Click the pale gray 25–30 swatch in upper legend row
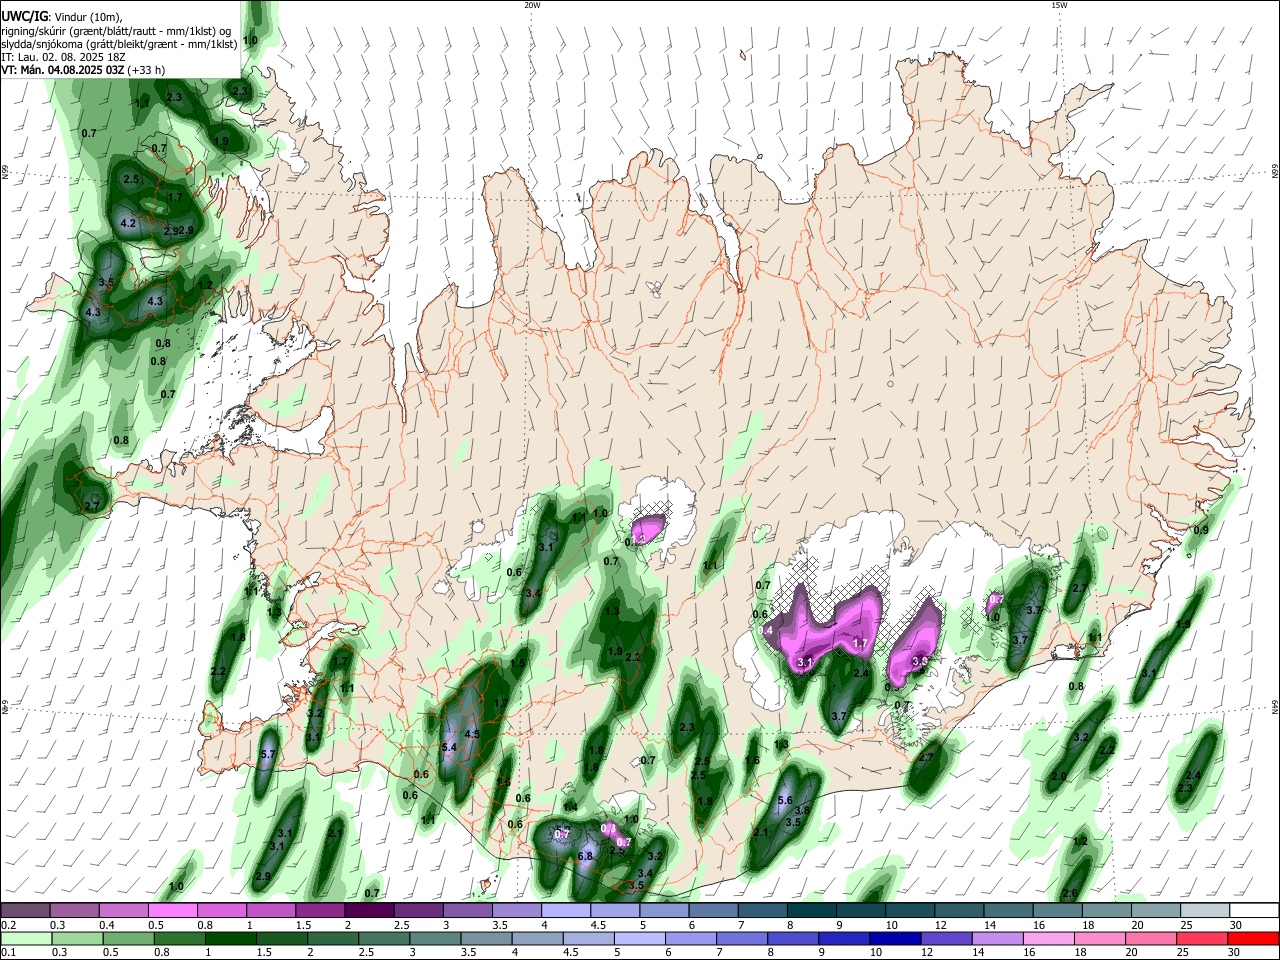This screenshot has width=1280, height=960. click(1206, 911)
